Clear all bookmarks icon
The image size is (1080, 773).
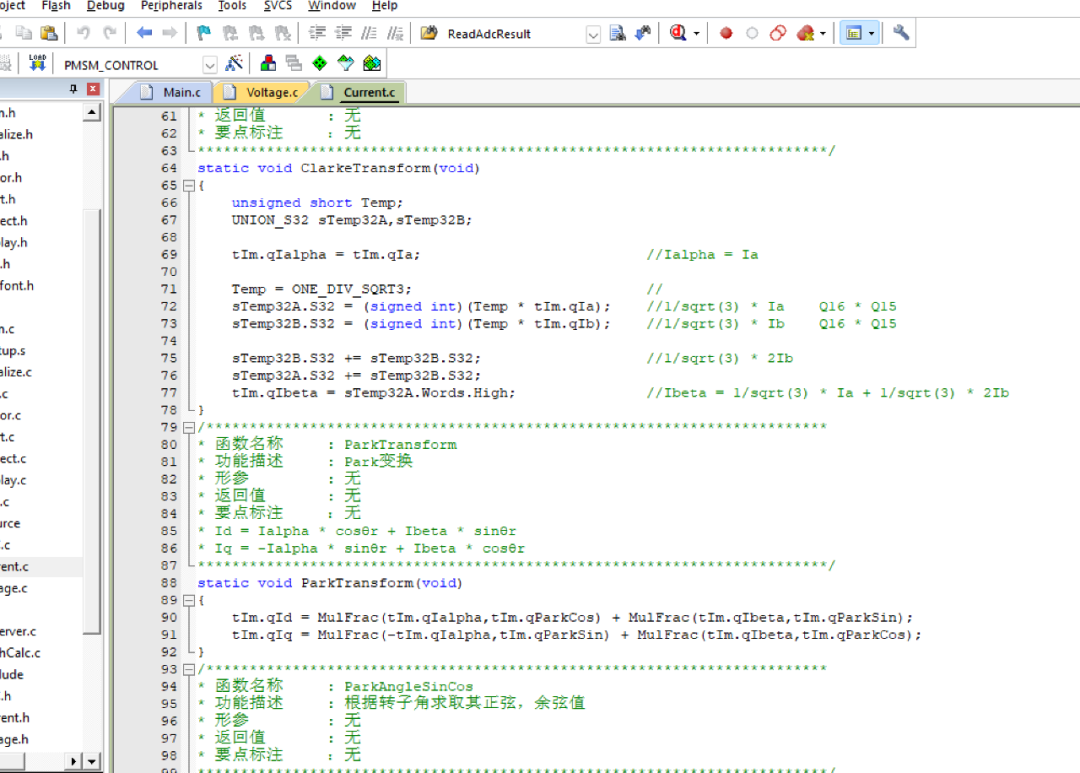282,32
